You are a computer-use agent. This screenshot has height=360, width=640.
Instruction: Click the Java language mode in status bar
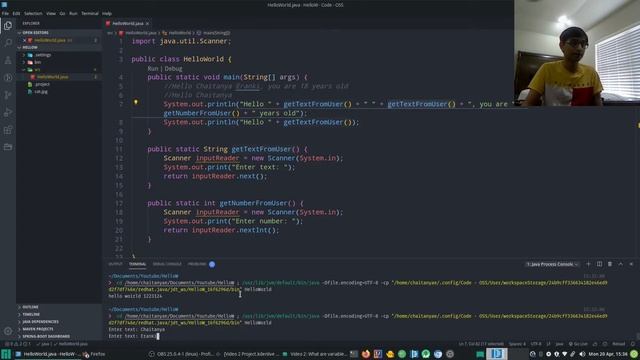point(560,344)
